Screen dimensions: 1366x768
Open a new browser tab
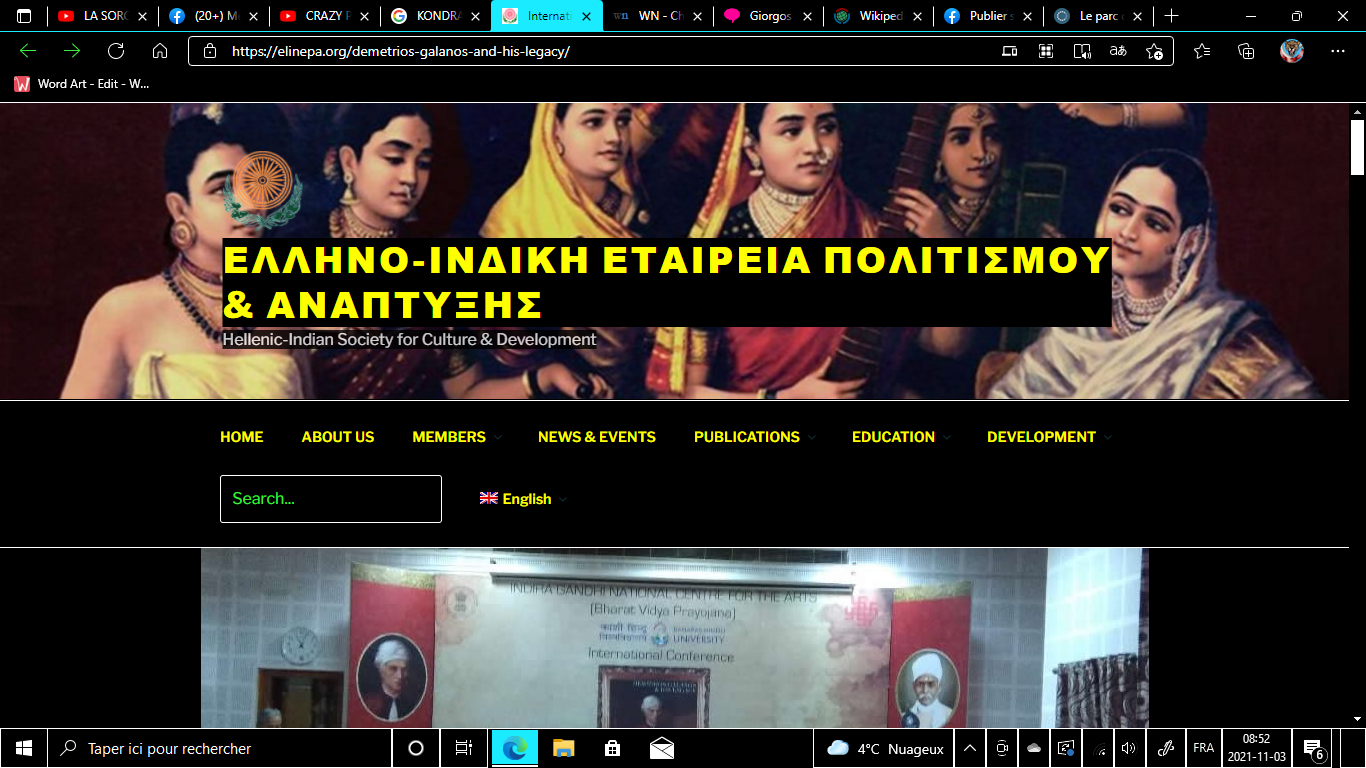1171,16
